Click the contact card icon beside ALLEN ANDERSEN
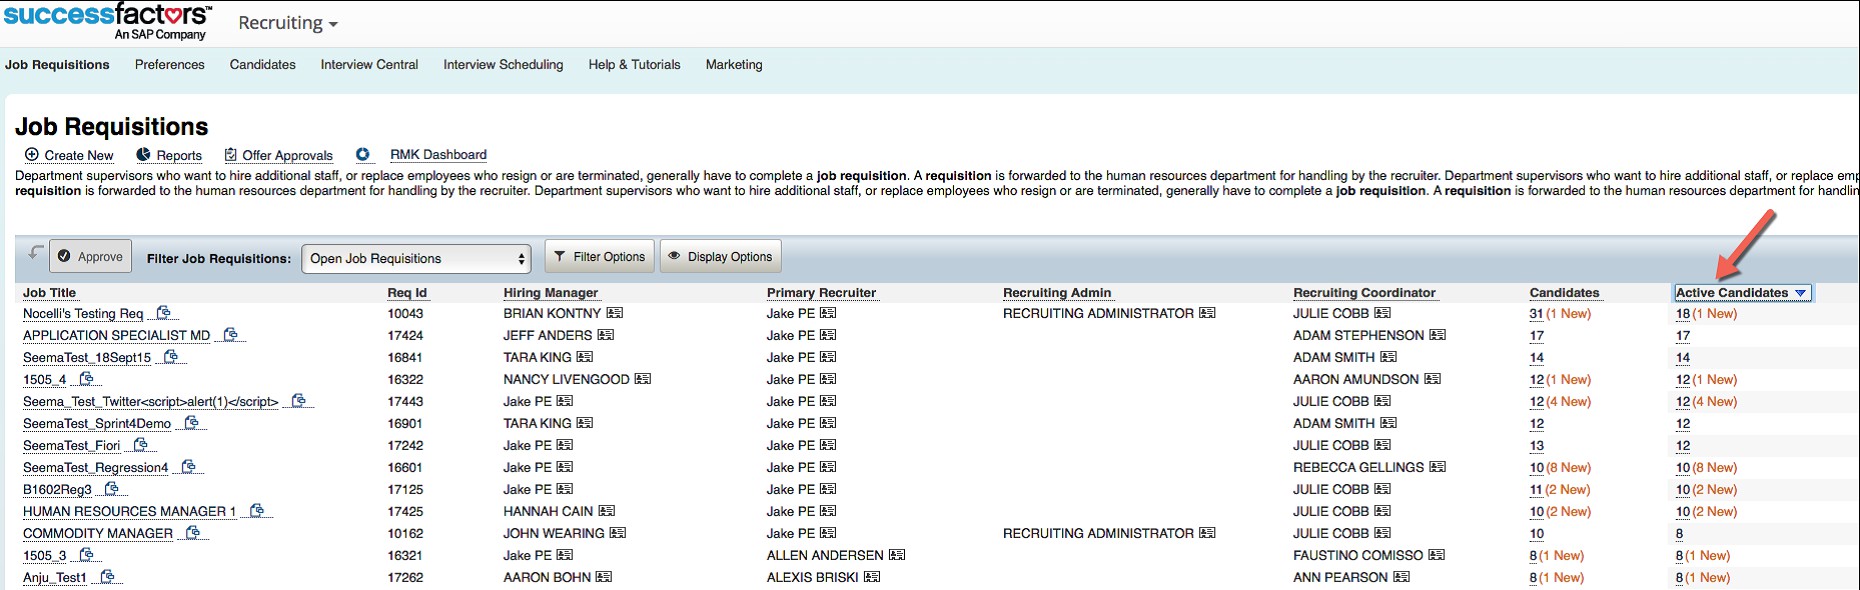This screenshot has width=1860, height=590. click(897, 555)
